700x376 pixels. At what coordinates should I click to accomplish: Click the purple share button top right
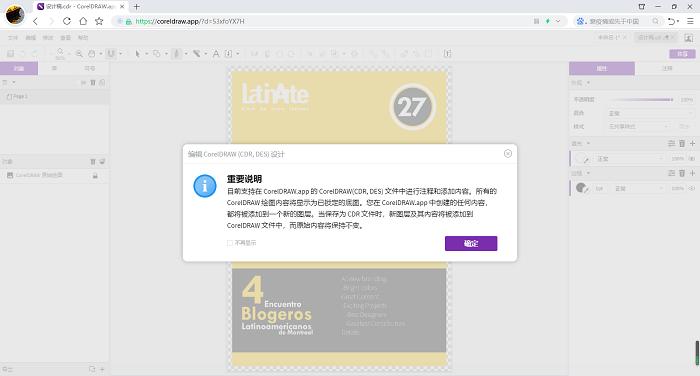pyautogui.click(x=682, y=54)
